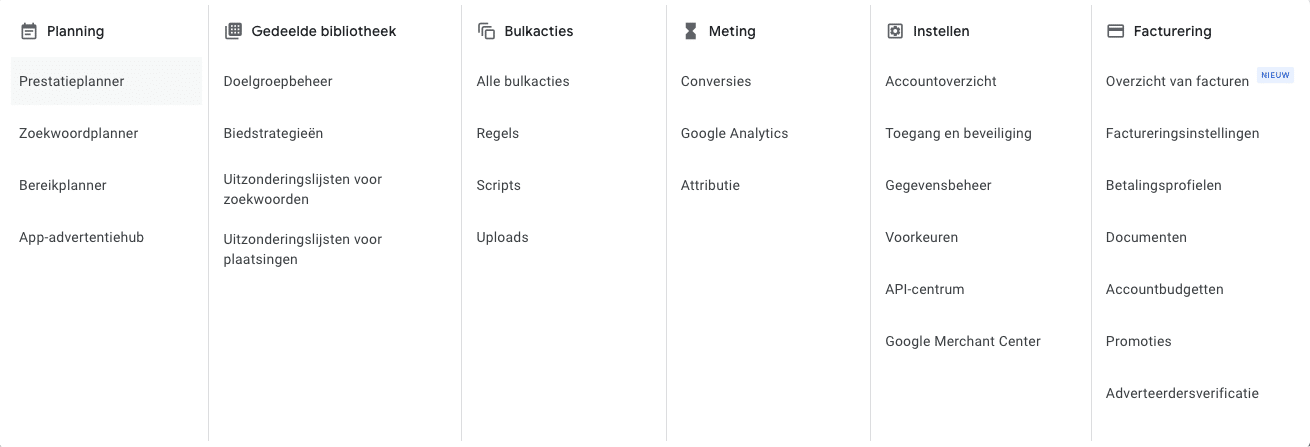Select Toegang en beveiliging
The height and width of the screenshot is (447, 1310).
tap(958, 133)
